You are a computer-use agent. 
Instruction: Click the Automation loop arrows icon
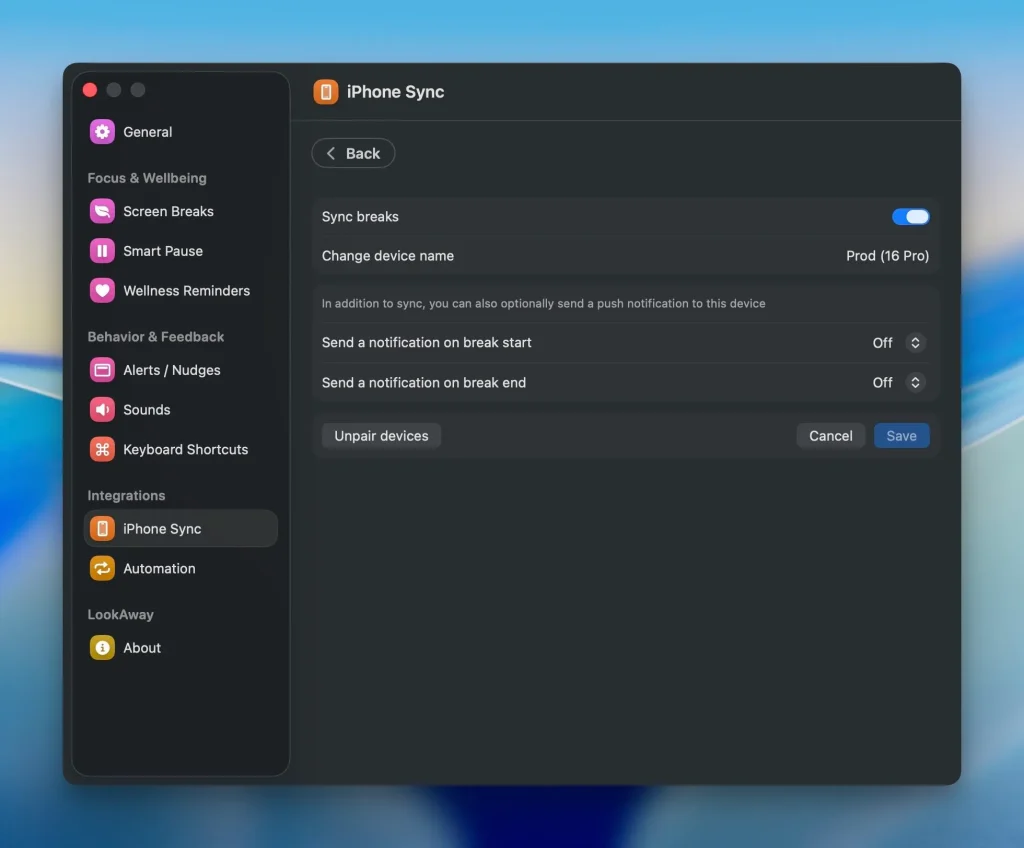[x=102, y=569]
